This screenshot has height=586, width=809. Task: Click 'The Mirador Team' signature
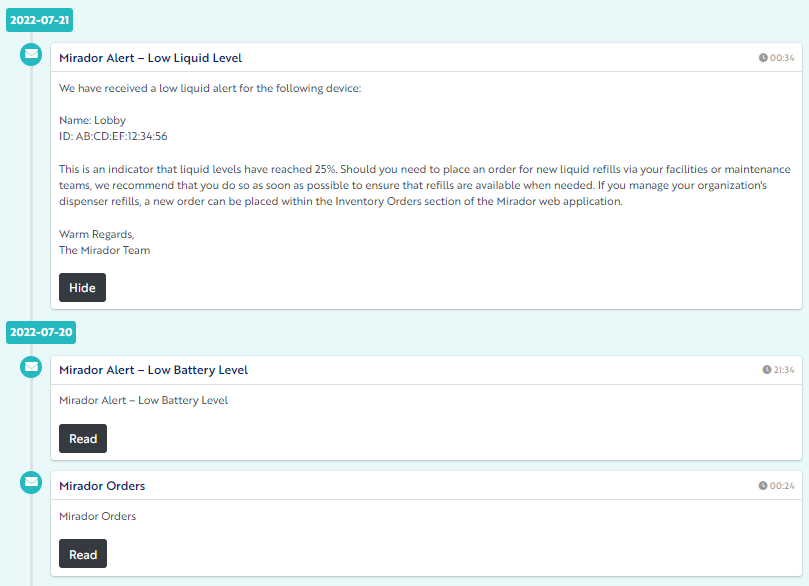click(104, 251)
